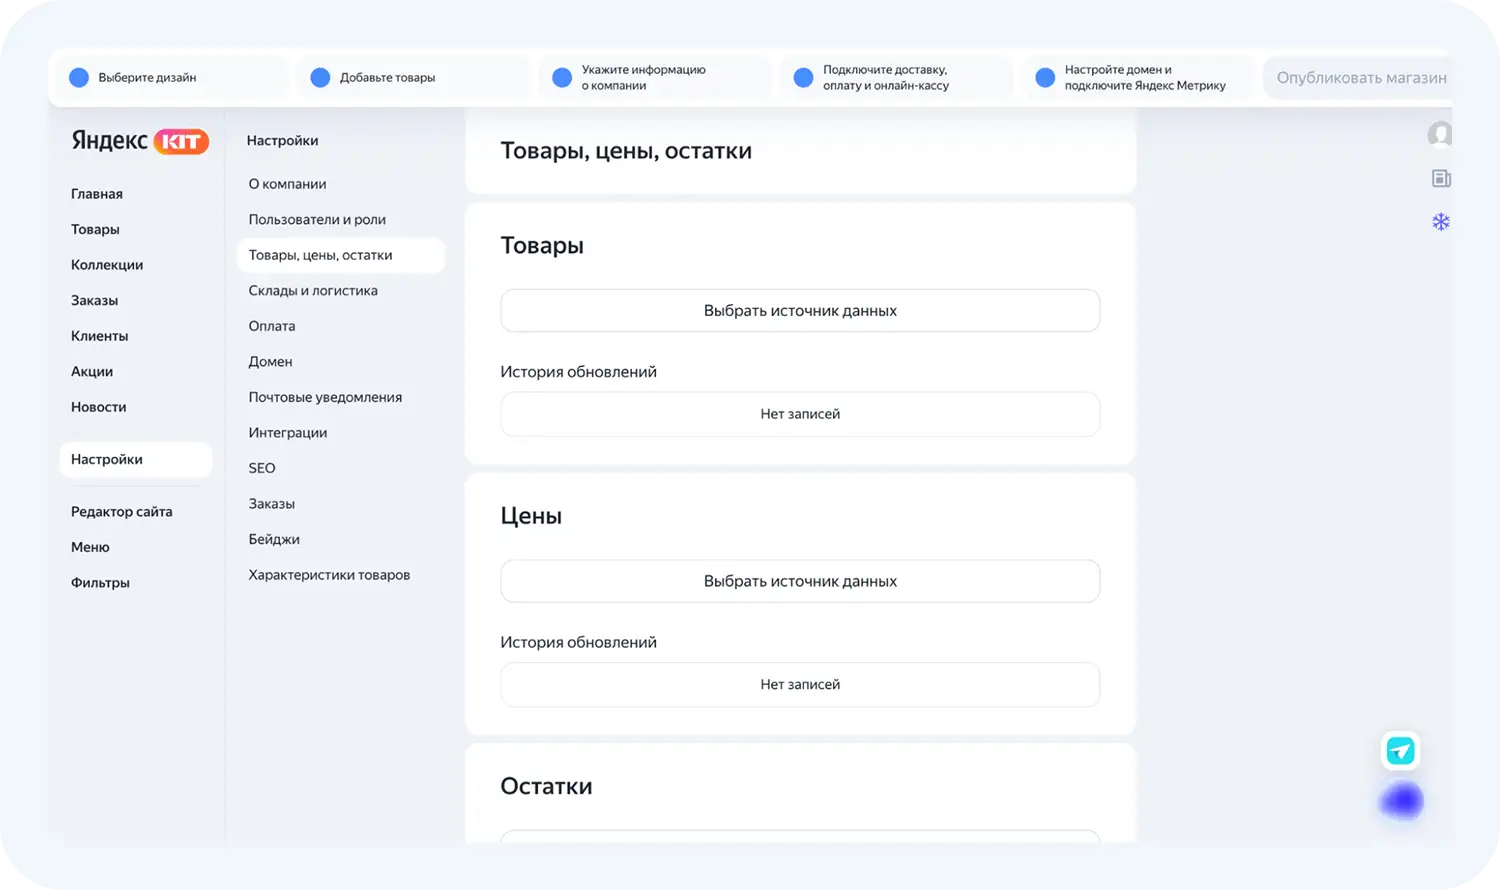Viewport: 1500px width, 890px height.
Task: Click the Товары, цены, остатки page title
Action: (x=626, y=151)
